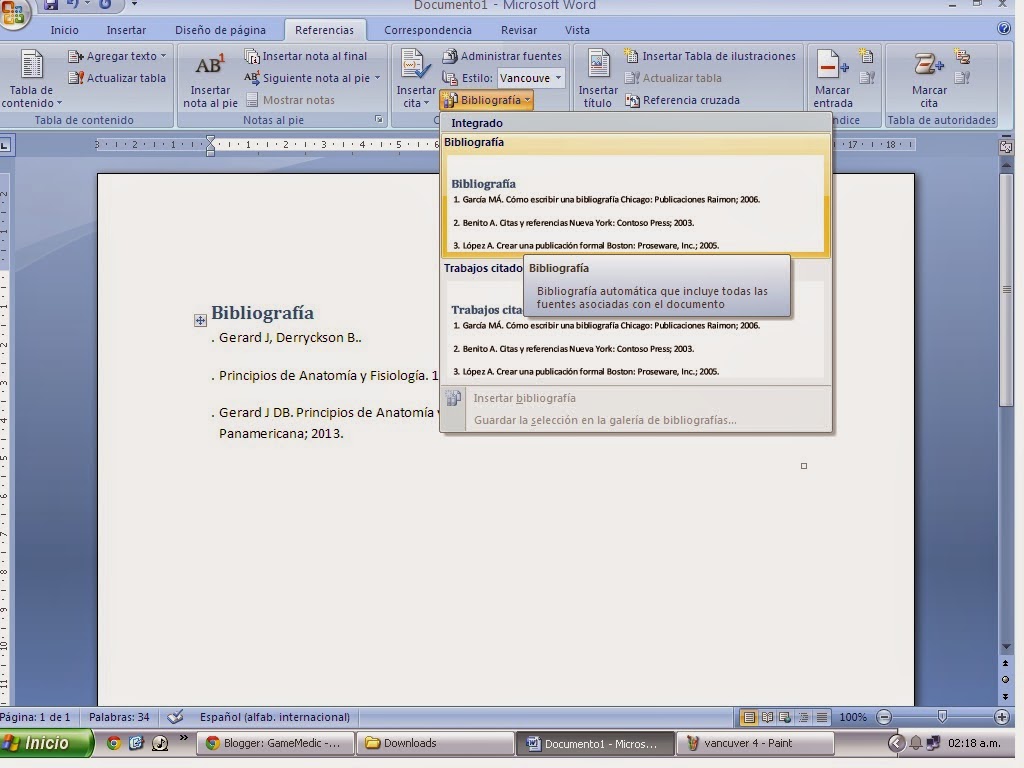Open Notas al pie dialog launcher
Image resolution: width=1024 pixels, height=768 pixels.
(379, 120)
